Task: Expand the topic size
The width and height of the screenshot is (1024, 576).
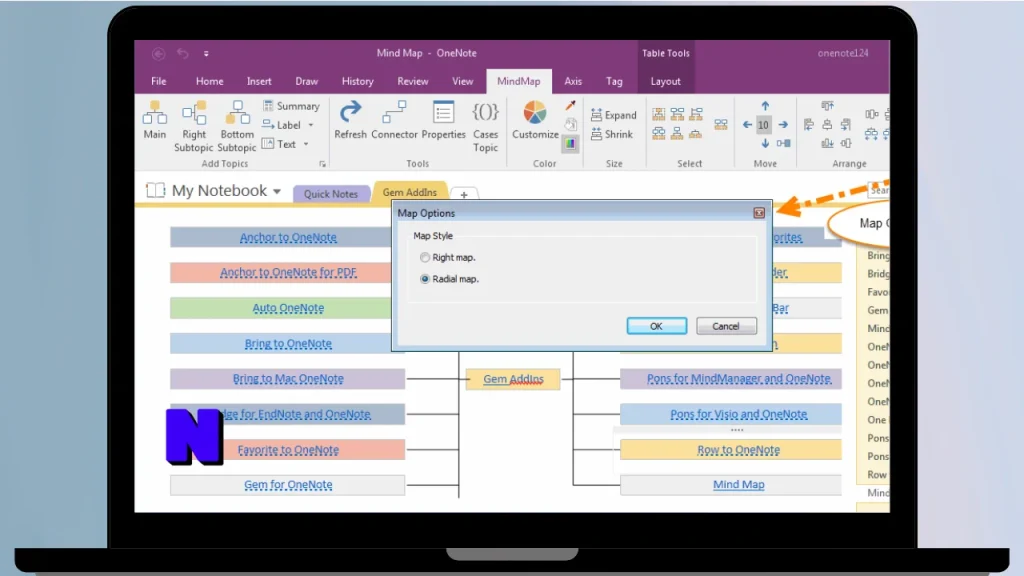Action: [x=613, y=115]
